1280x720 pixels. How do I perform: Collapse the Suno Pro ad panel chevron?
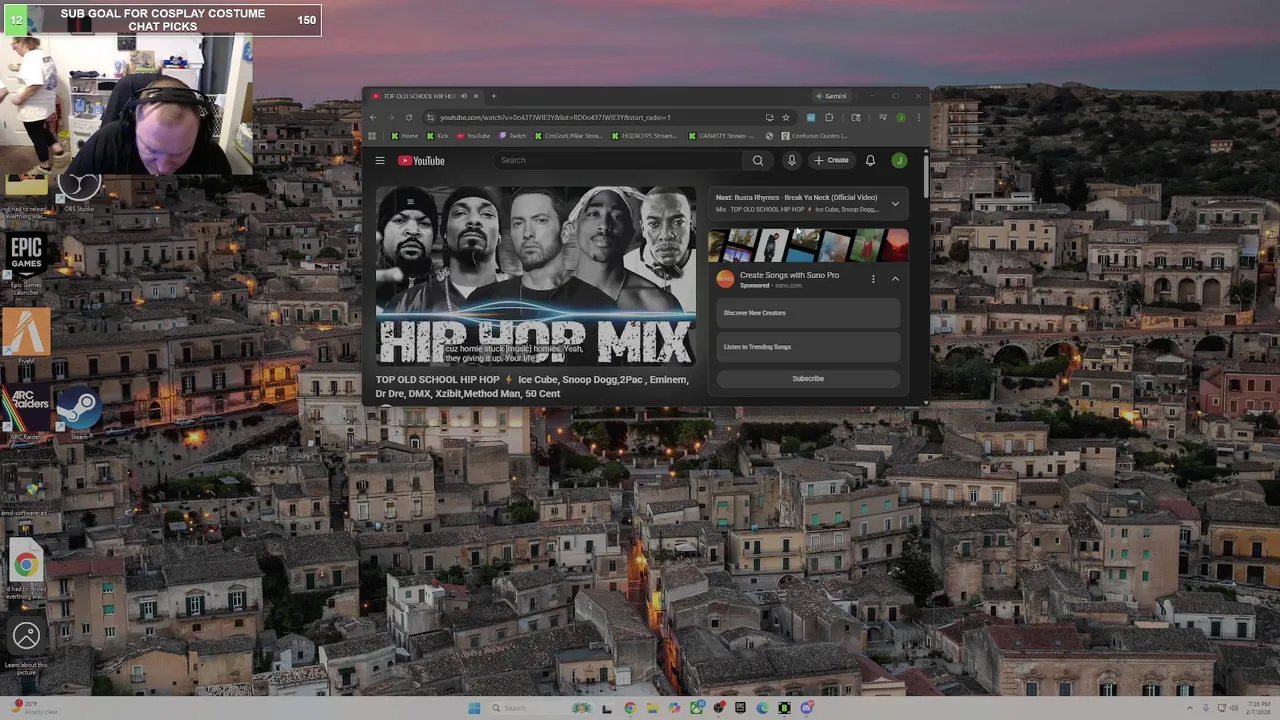tap(895, 279)
